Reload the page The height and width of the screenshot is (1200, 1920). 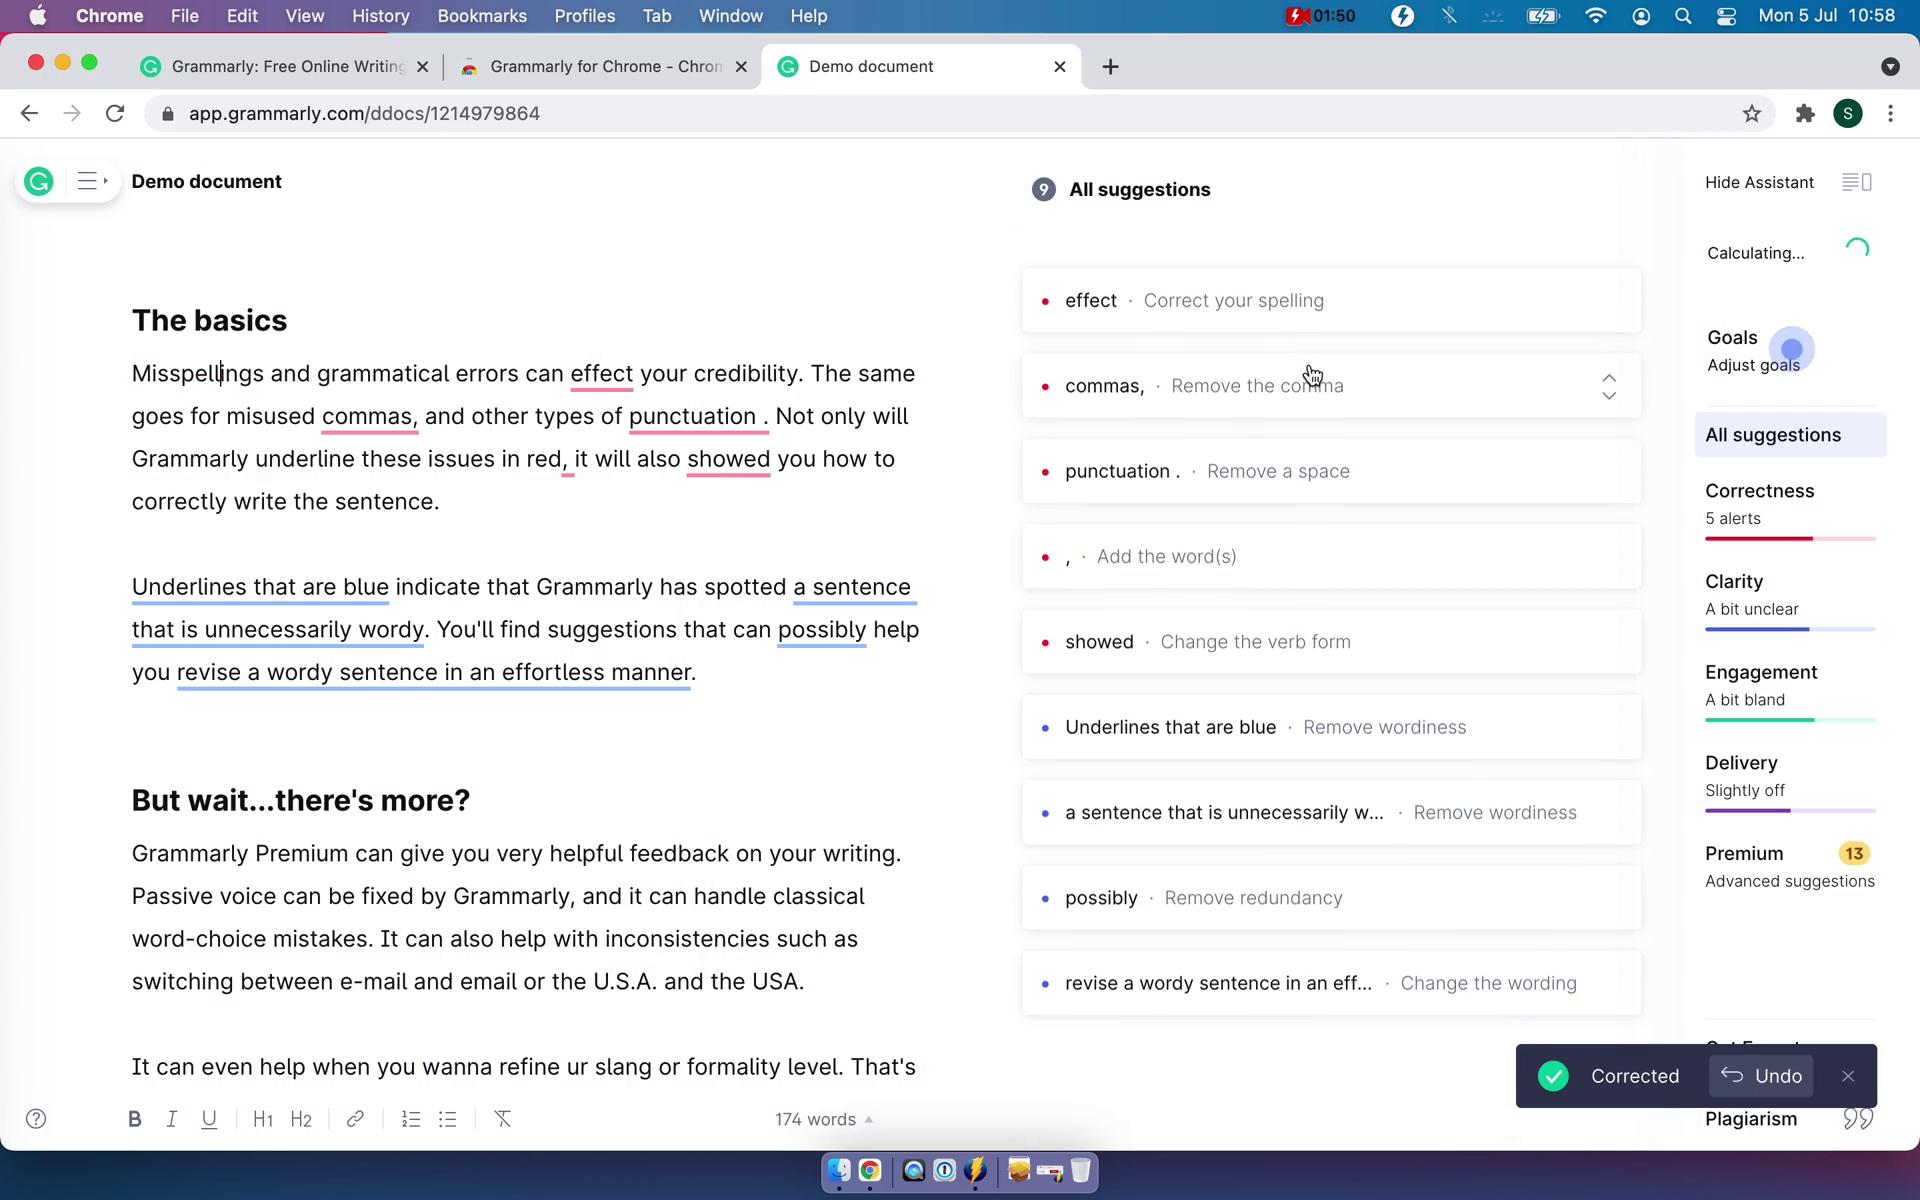pos(115,114)
